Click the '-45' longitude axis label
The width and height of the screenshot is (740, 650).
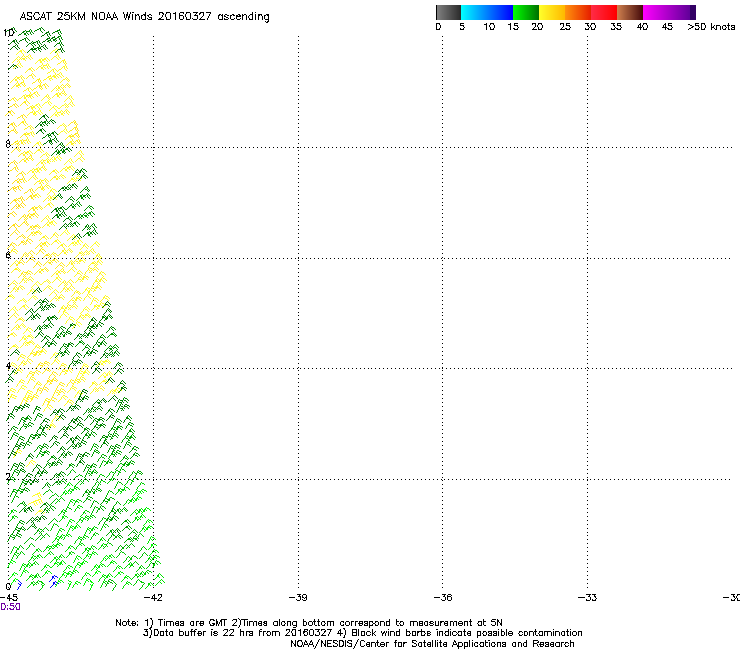(x=9, y=598)
